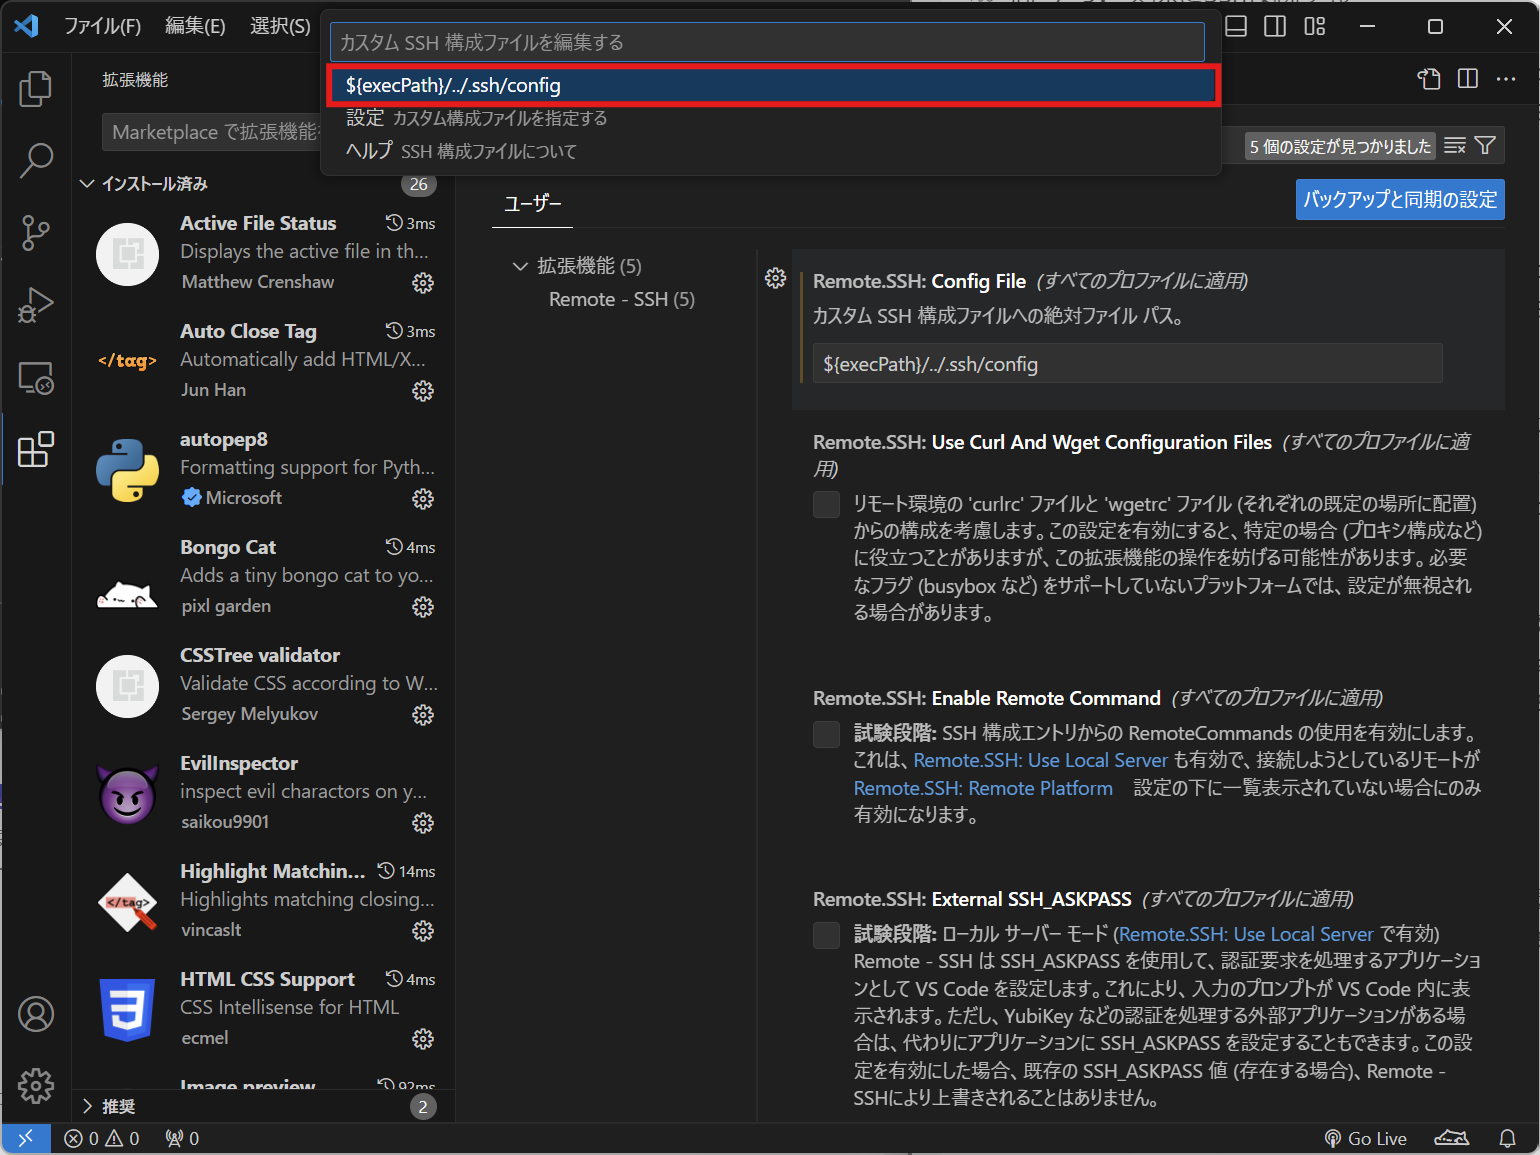Open the settings filter funnel
1540x1155 pixels.
click(1486, 146)
